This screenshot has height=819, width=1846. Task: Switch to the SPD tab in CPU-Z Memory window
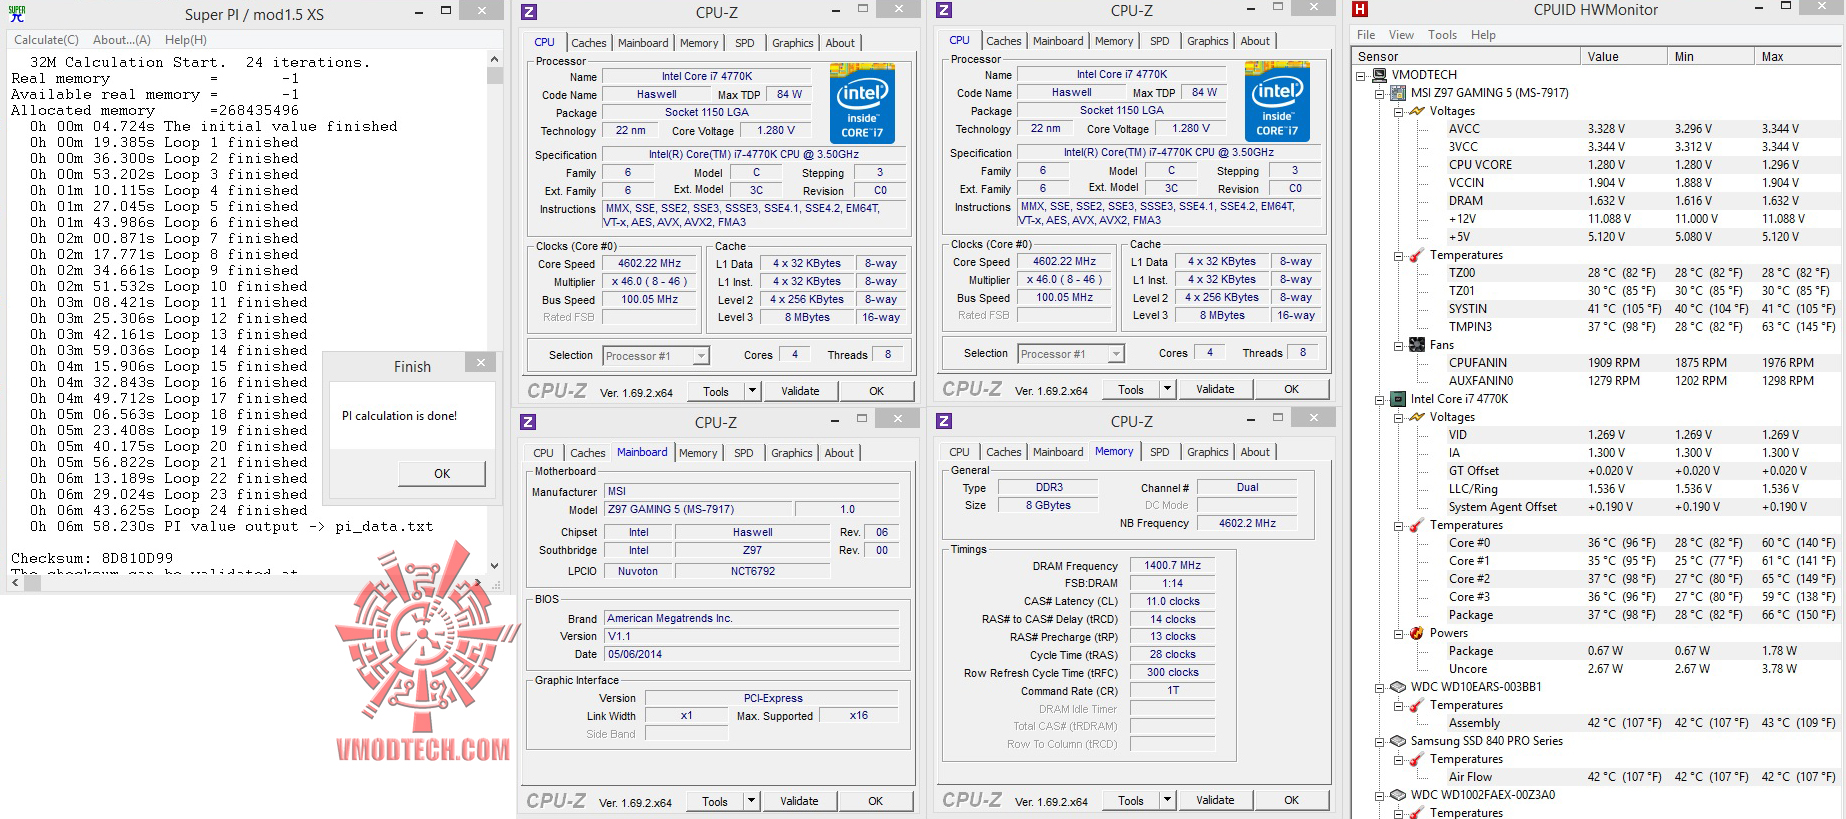[x=1159, y=452]
